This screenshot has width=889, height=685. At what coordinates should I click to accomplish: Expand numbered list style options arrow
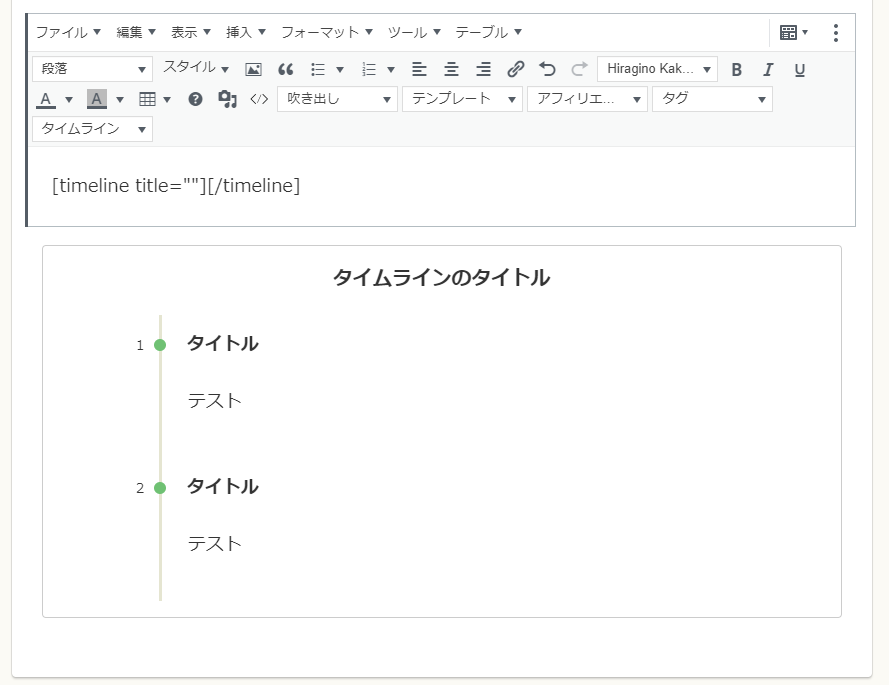click(391, 70)
